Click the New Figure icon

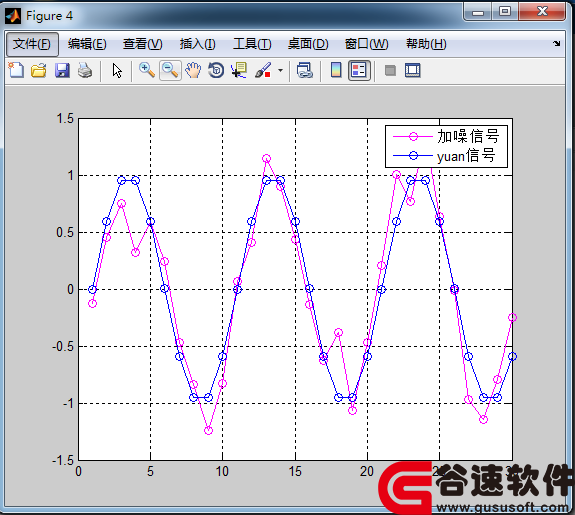(16, 70)
